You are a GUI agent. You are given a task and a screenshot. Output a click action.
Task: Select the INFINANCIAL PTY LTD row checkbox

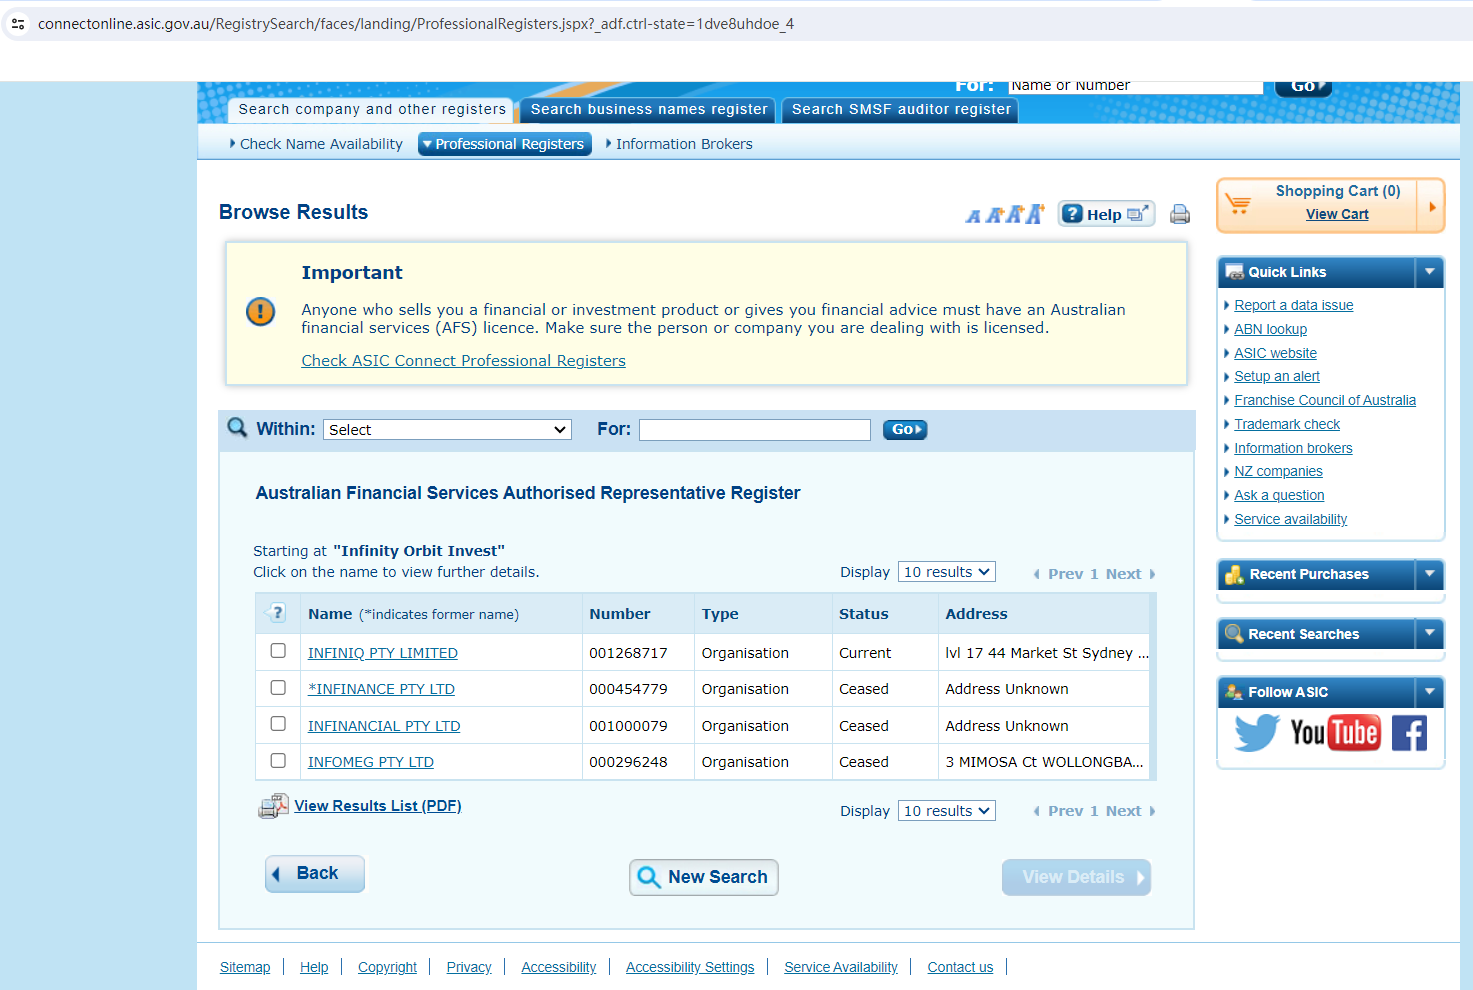coord(278,724)
